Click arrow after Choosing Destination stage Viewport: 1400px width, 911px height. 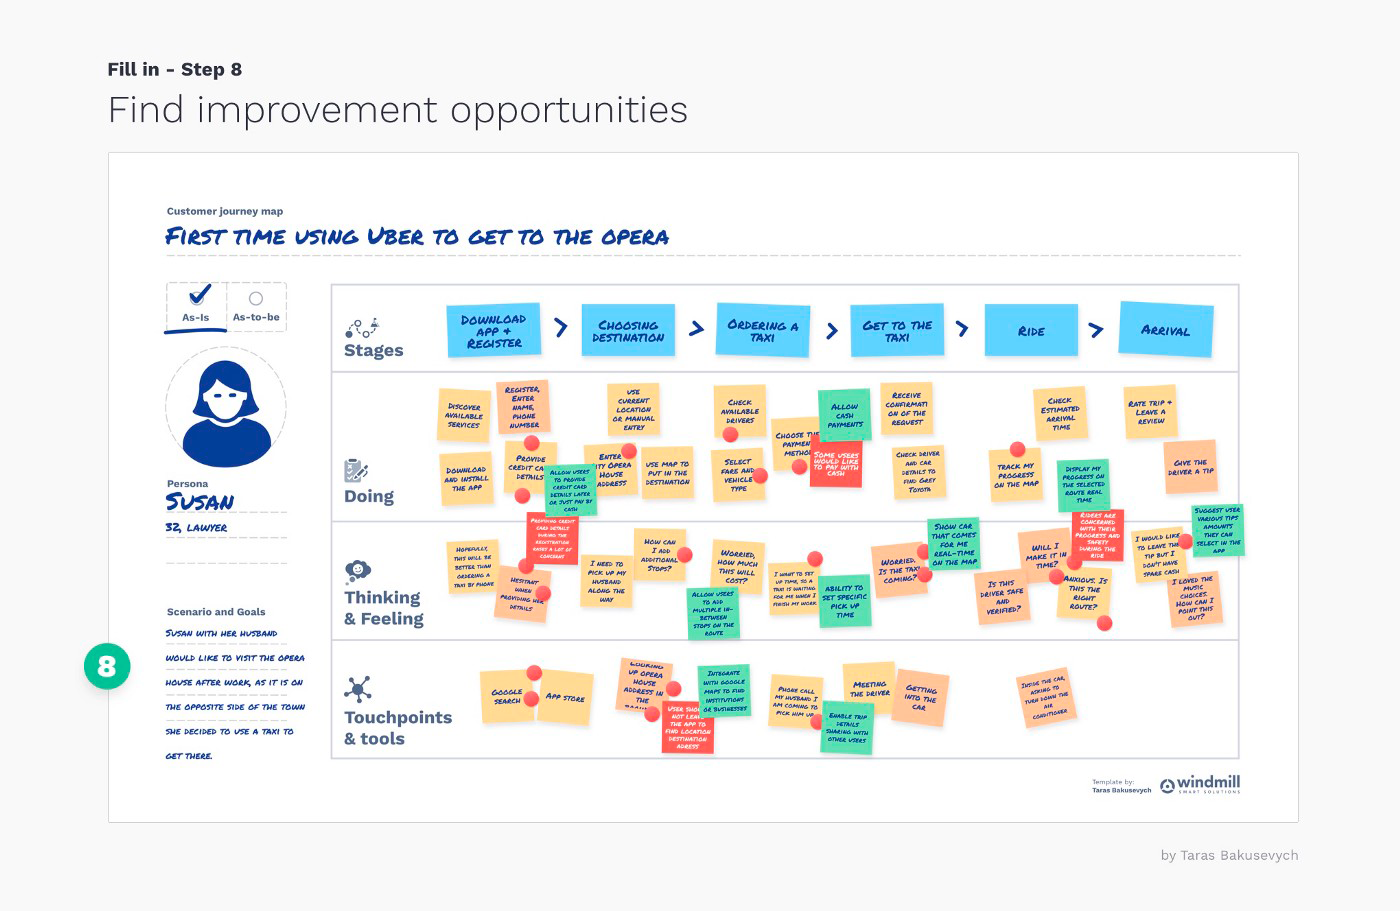(x=697, y=328)
